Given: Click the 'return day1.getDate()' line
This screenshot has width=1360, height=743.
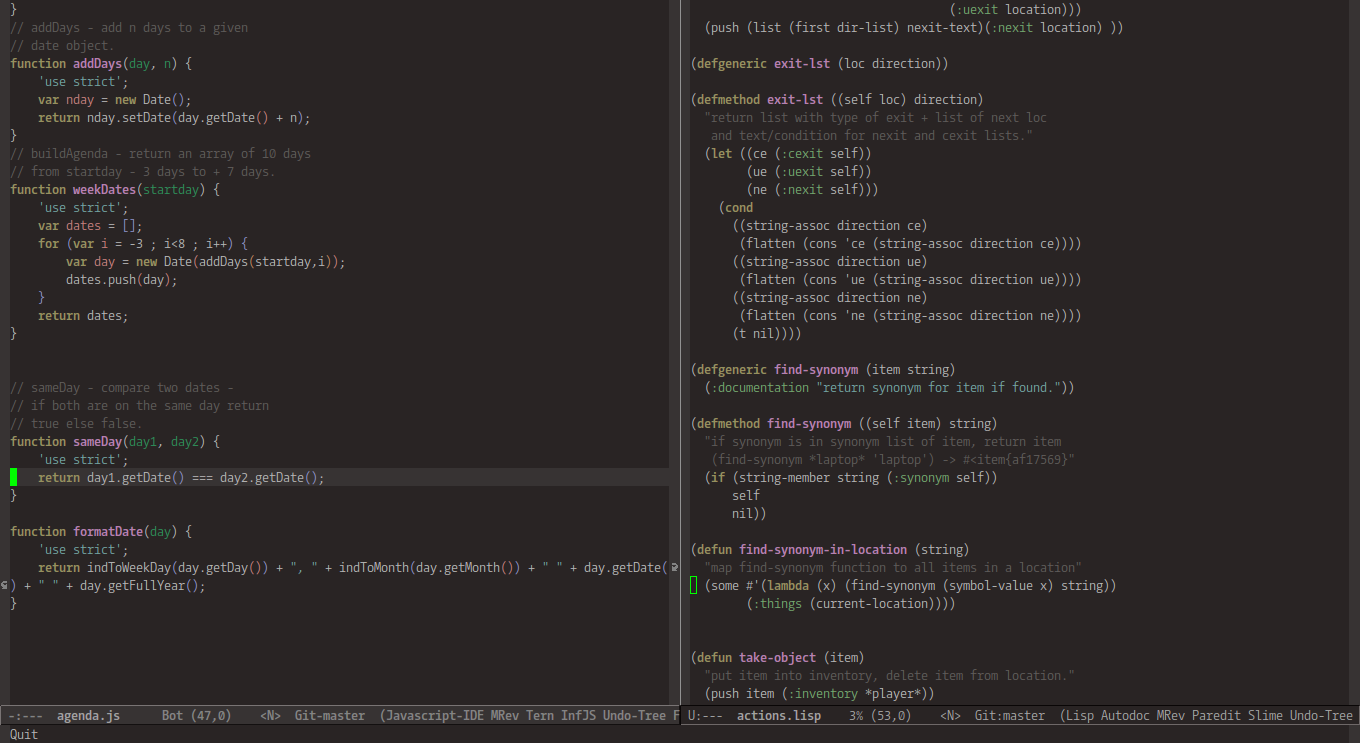Looking at the screenshot, I should point(181,478).
